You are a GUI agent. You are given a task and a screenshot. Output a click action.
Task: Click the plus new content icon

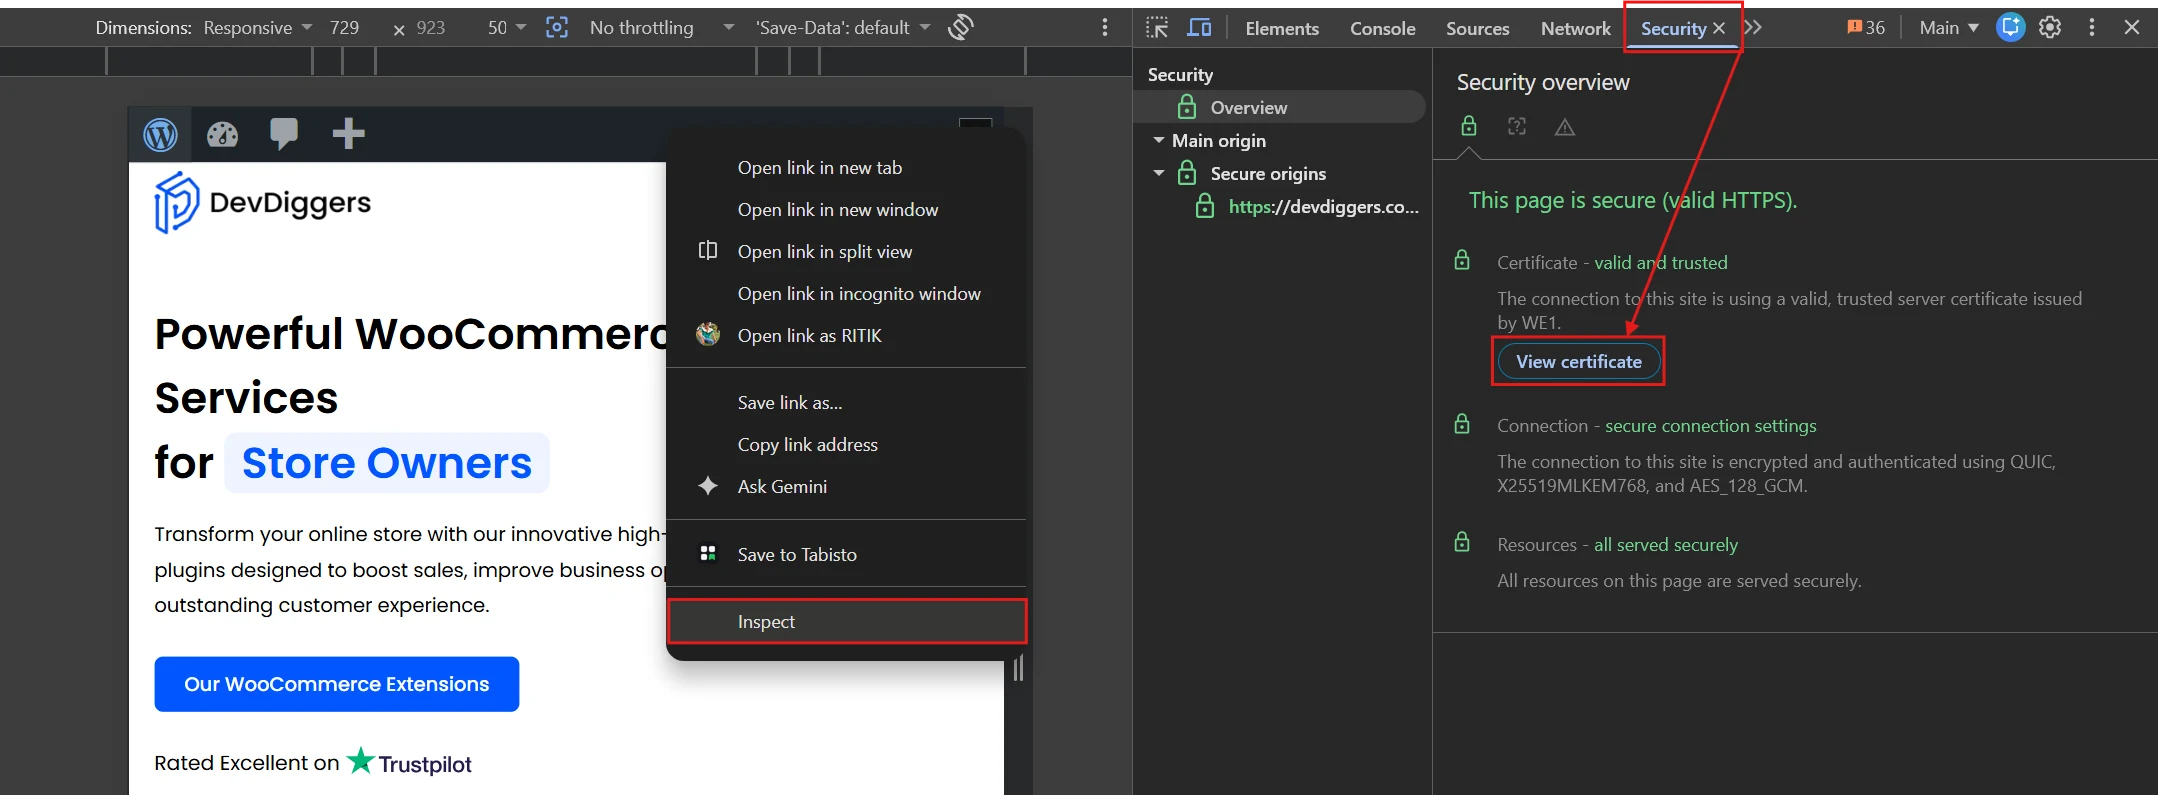348,133
